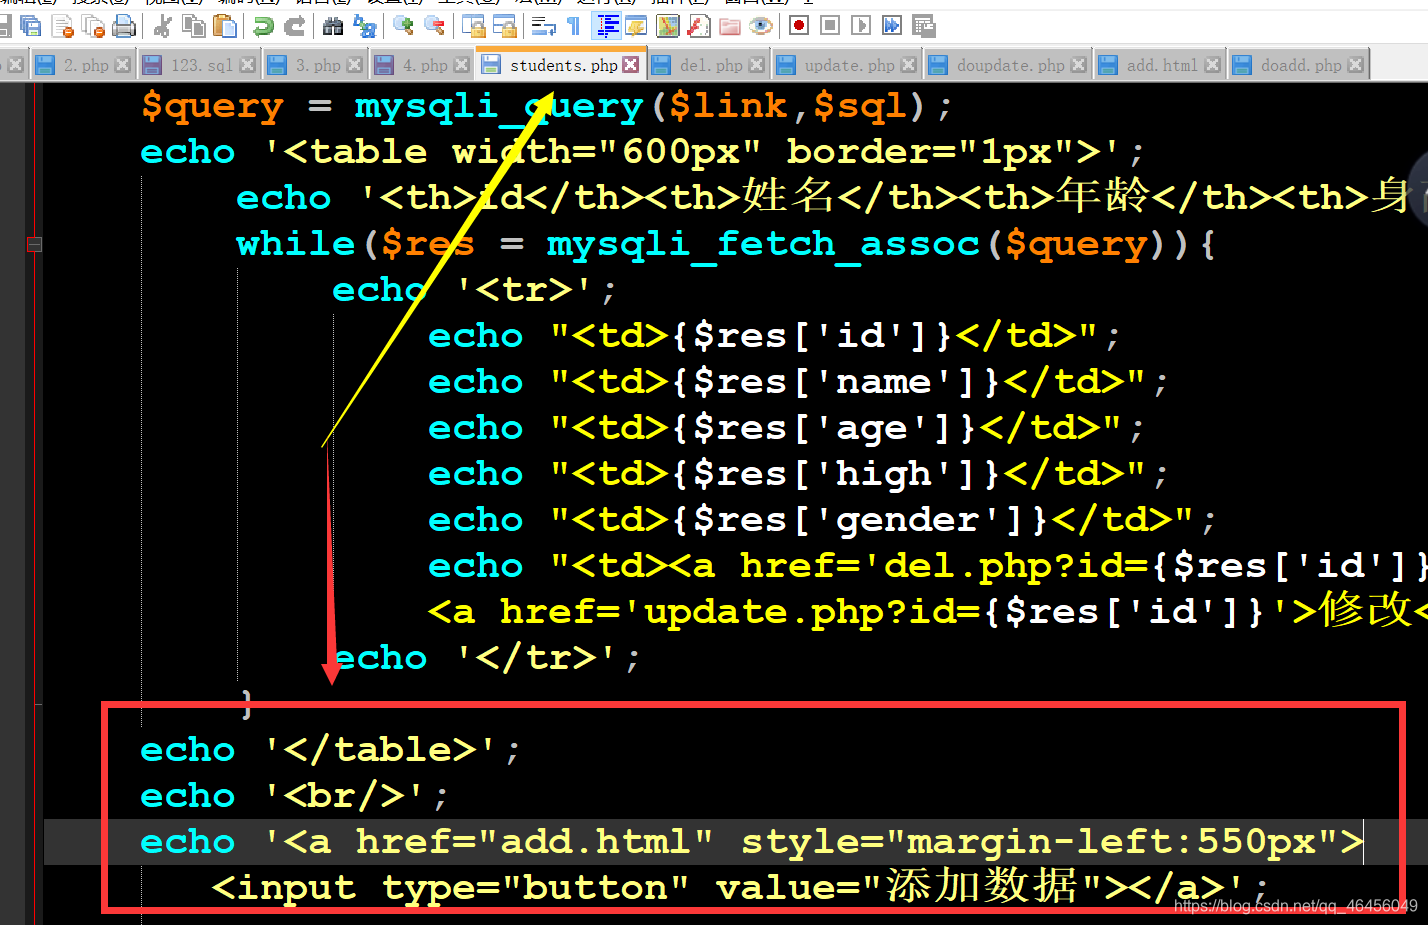Open the doupdate.php tab
The width and height of the screenshot is (1428, 925).
[x=1010, y=65]
